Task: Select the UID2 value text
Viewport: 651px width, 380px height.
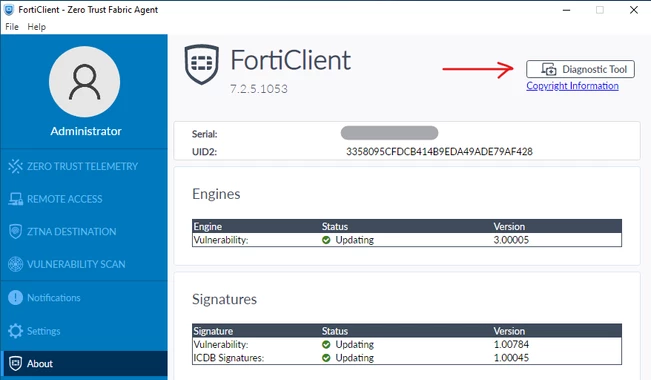Action: pos(439,152)
